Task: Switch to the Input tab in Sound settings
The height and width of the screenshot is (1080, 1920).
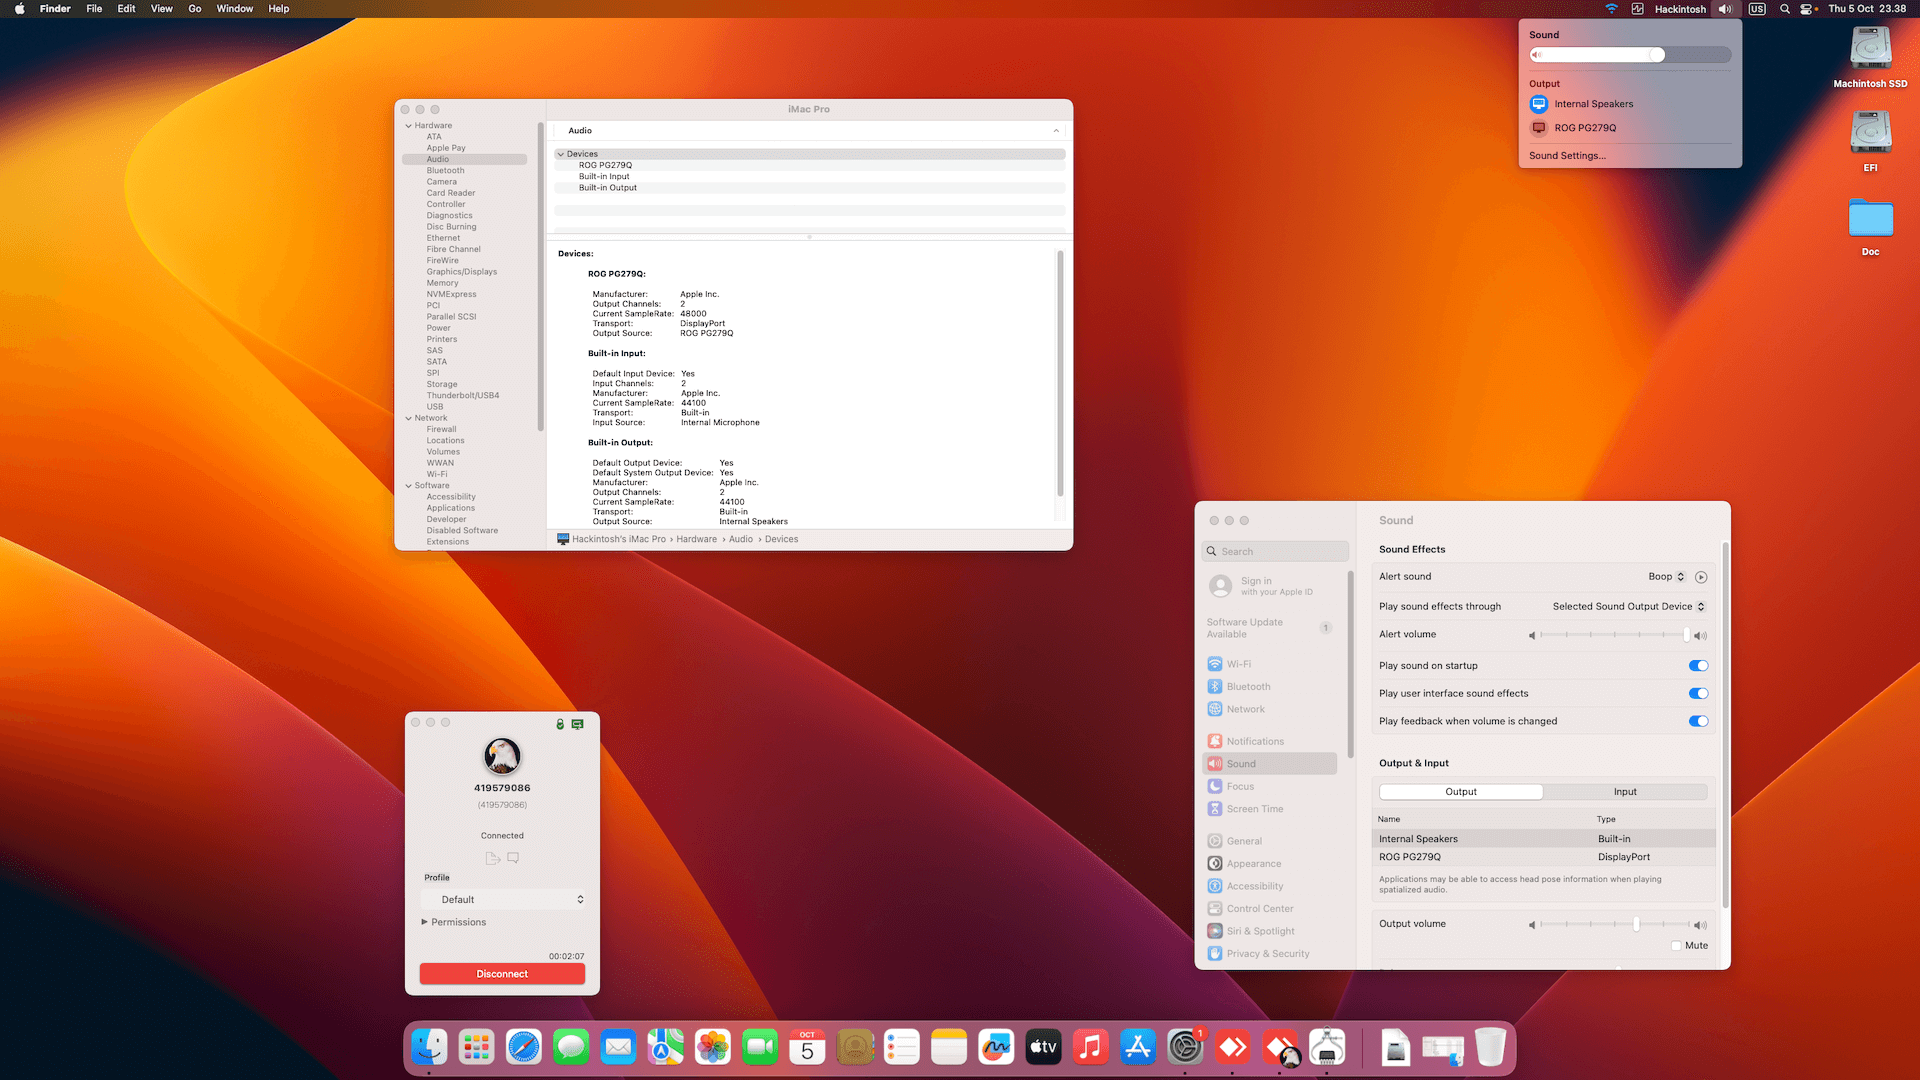Action: tap(1625, 792)
